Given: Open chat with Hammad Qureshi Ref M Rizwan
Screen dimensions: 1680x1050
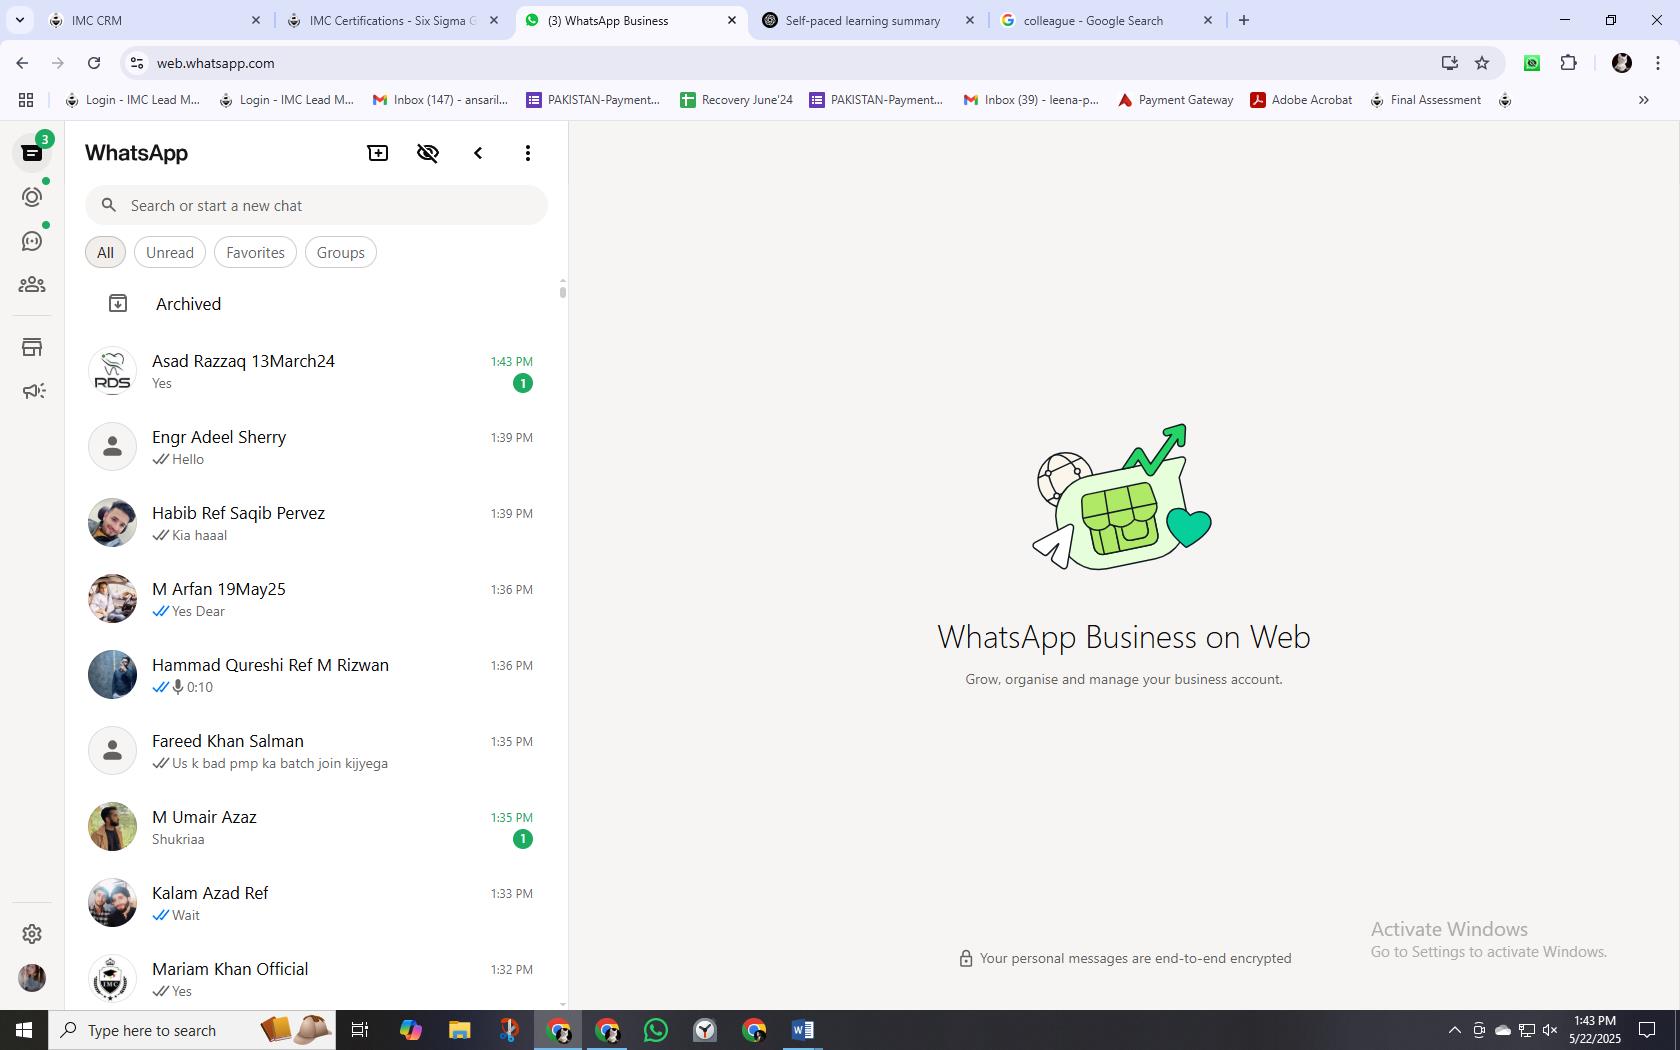Looking at the screenshot, I should coord(312,675).
